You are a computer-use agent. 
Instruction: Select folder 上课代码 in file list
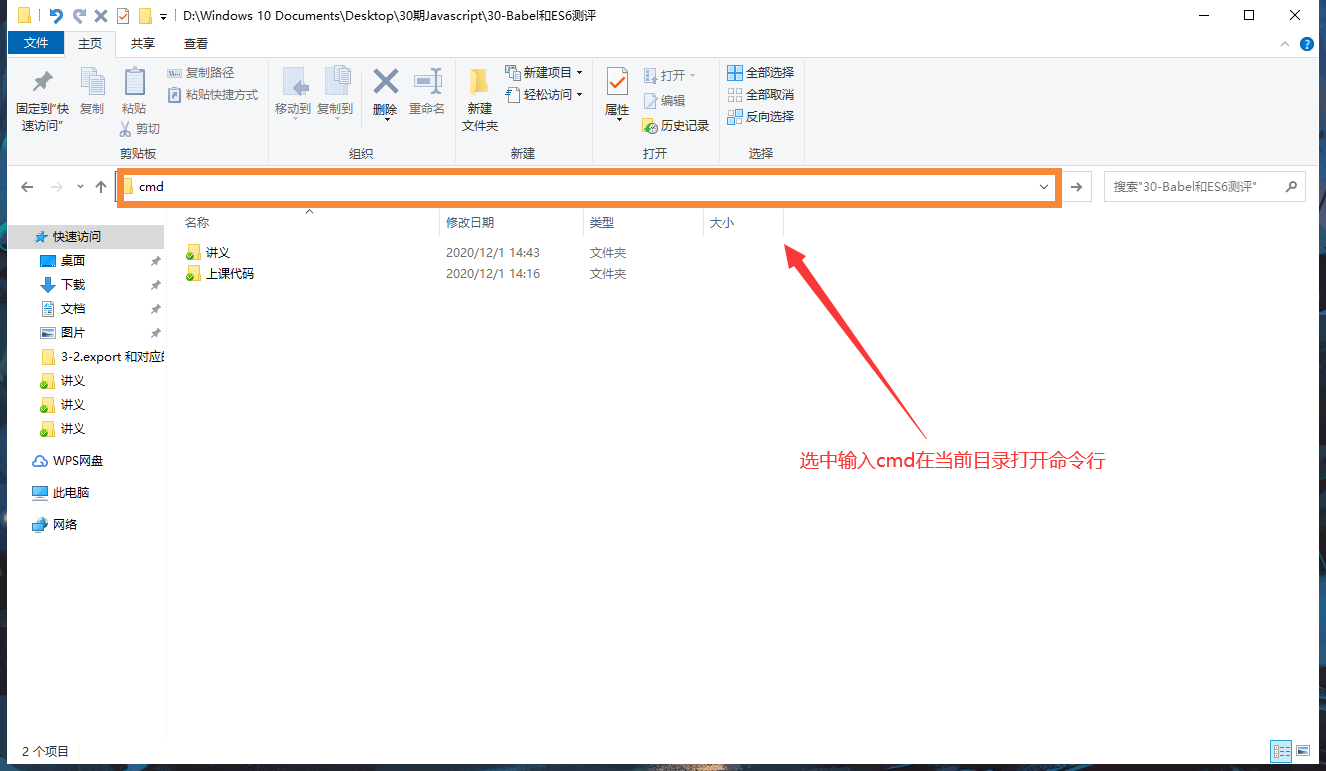coord(220,274)
